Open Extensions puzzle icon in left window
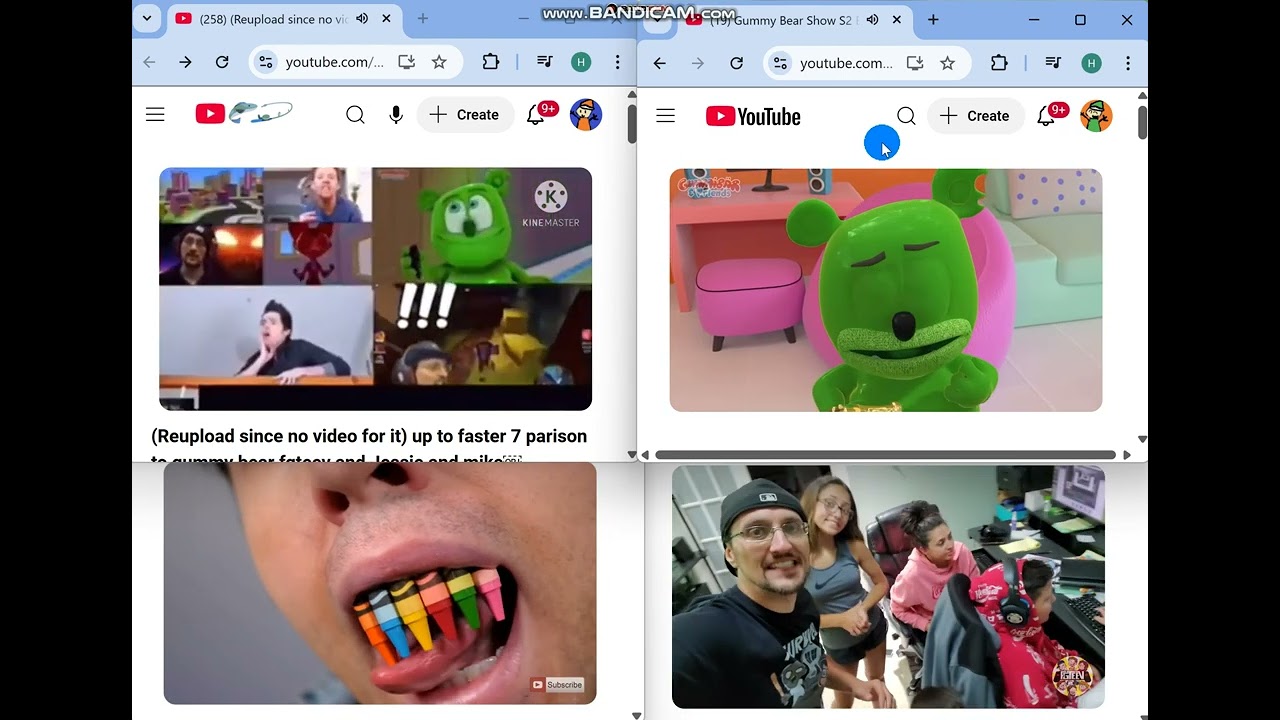 pyautogui.click(x=490, y=62)
